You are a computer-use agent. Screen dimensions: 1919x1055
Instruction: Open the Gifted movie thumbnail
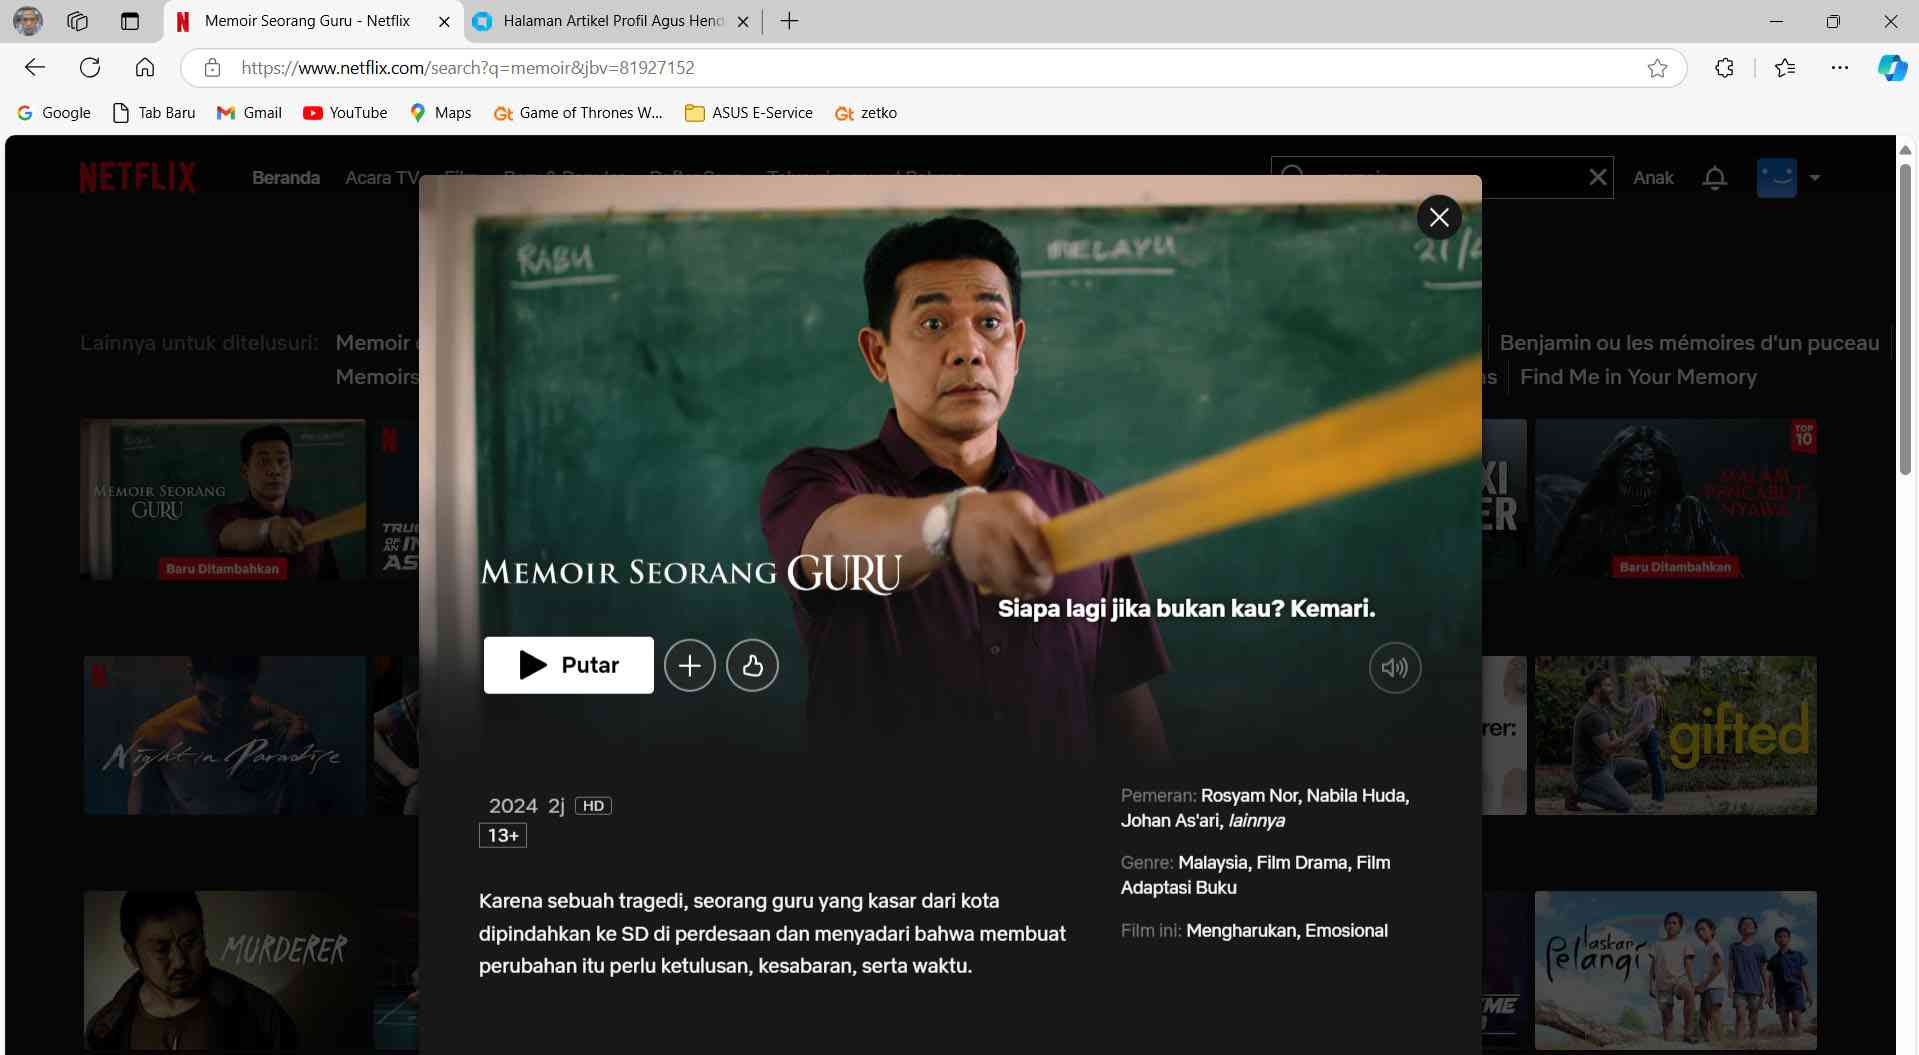[x=1675, y=735]
